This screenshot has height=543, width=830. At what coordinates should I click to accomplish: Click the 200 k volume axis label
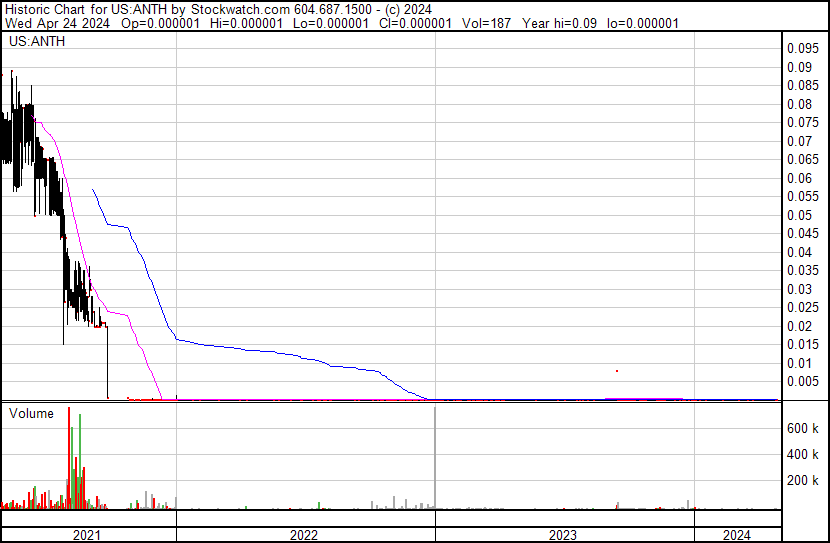tap(804, 481)
